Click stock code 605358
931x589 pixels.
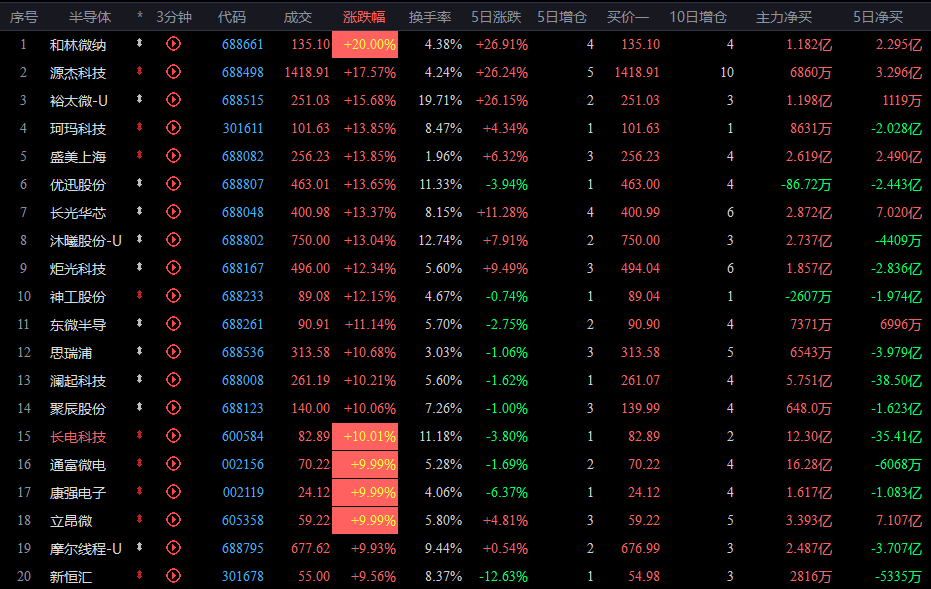242,521
